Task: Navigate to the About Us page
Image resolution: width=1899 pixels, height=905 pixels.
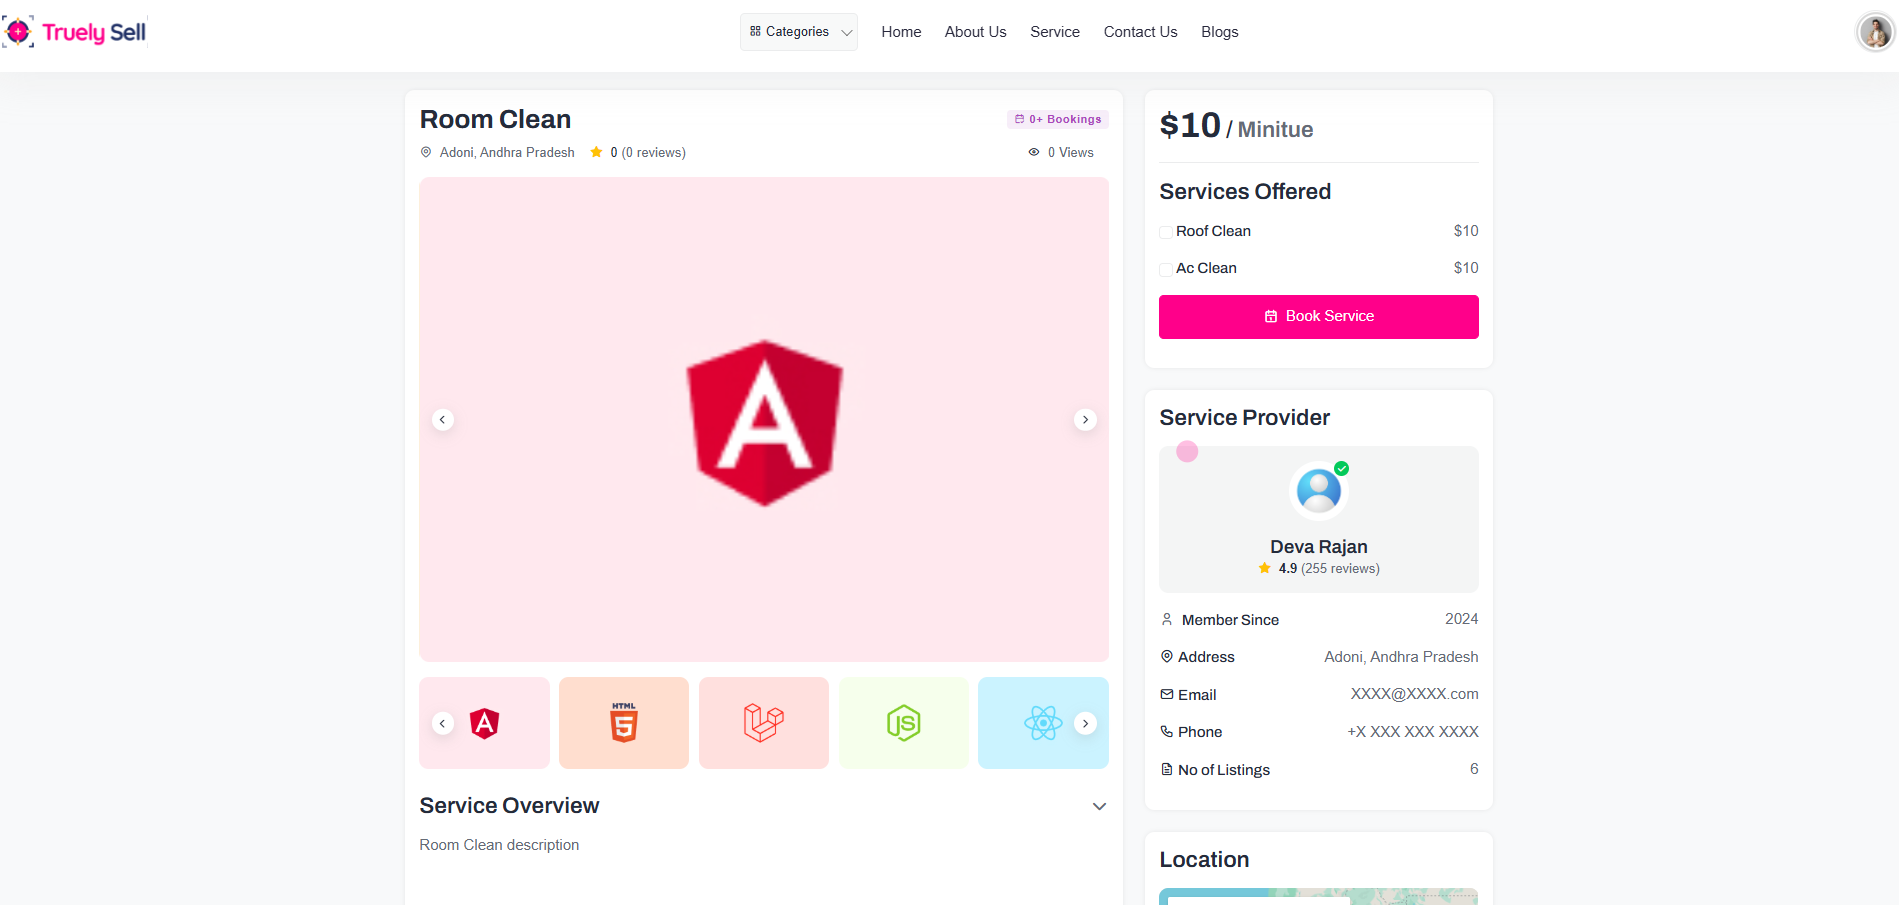Action: point(975,32)
